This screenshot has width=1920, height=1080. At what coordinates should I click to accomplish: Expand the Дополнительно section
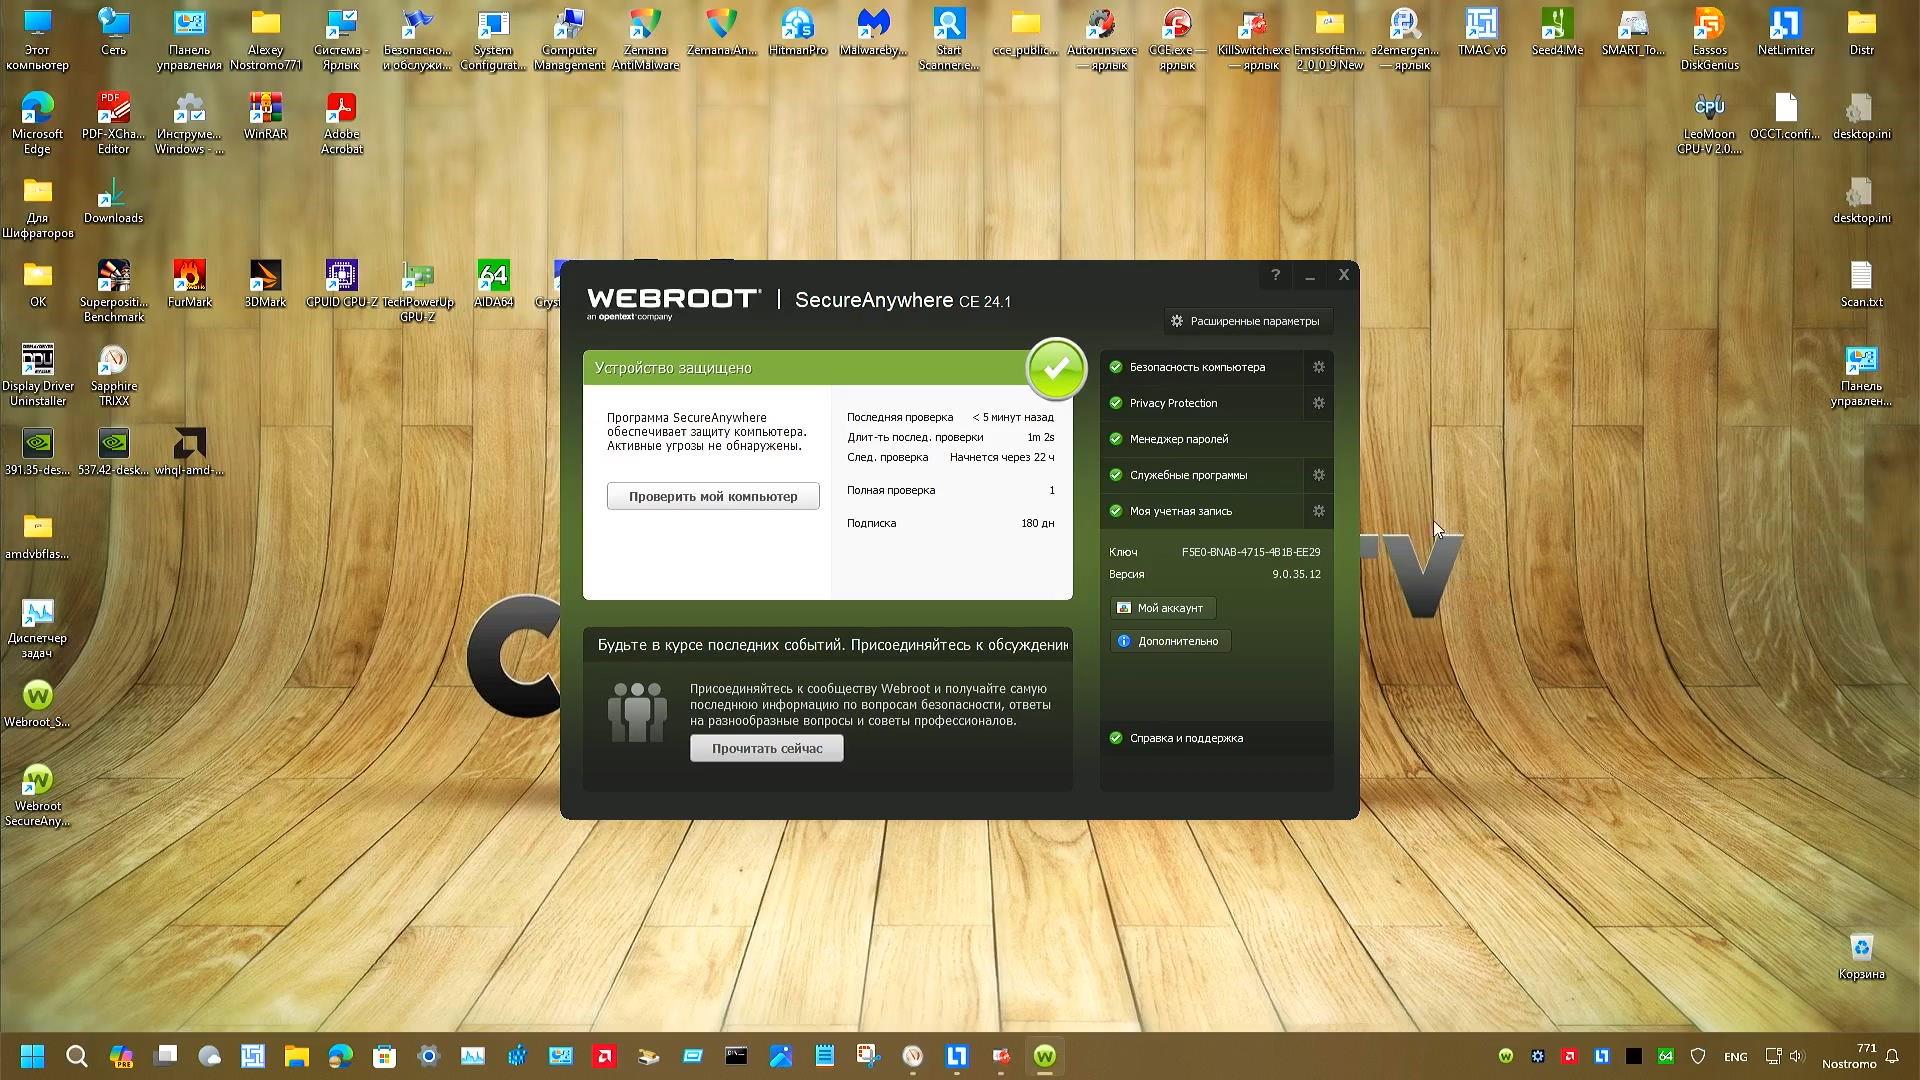(1170, 640)
